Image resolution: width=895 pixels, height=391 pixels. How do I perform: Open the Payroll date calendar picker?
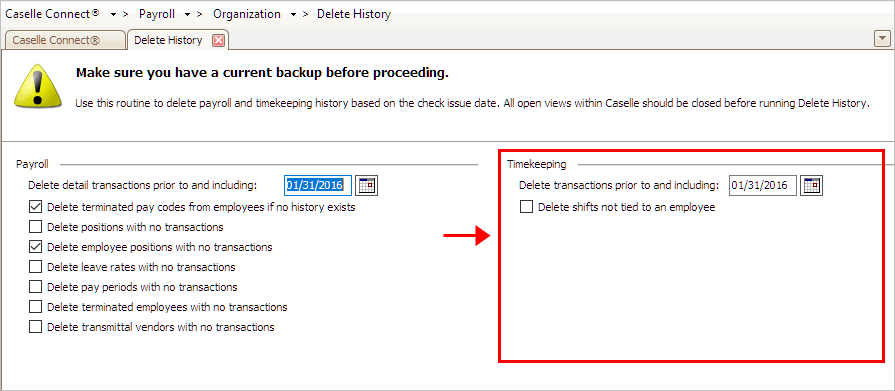click(x=367, y=186)
